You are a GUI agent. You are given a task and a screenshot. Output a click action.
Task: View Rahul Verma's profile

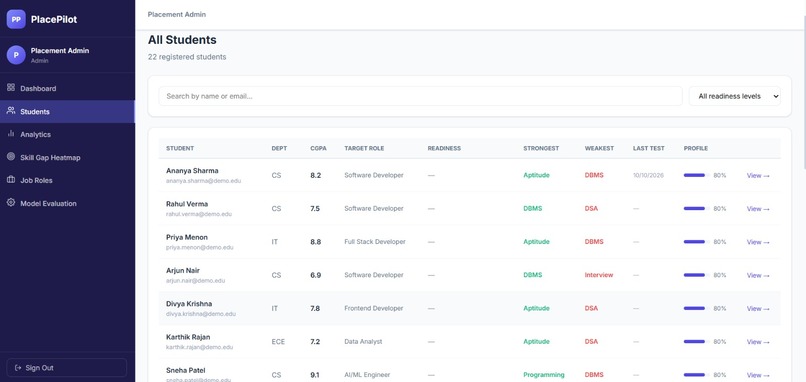pyautogui.click(x=758, y=209)
